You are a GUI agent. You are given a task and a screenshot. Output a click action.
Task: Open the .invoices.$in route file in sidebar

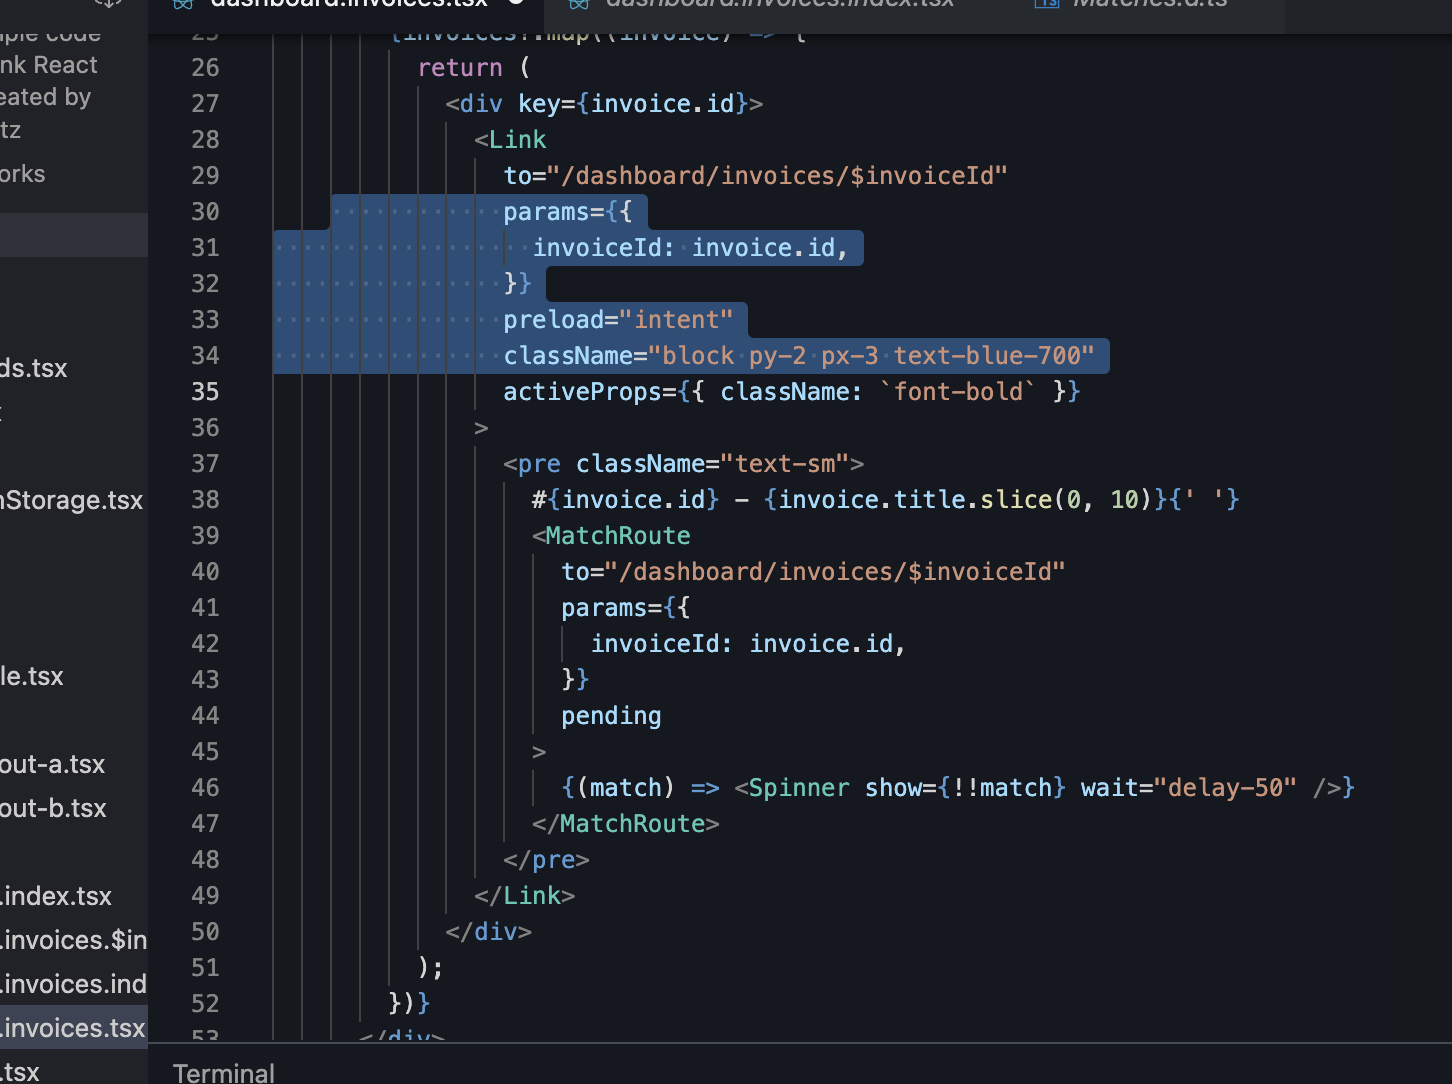coord(74,940)
